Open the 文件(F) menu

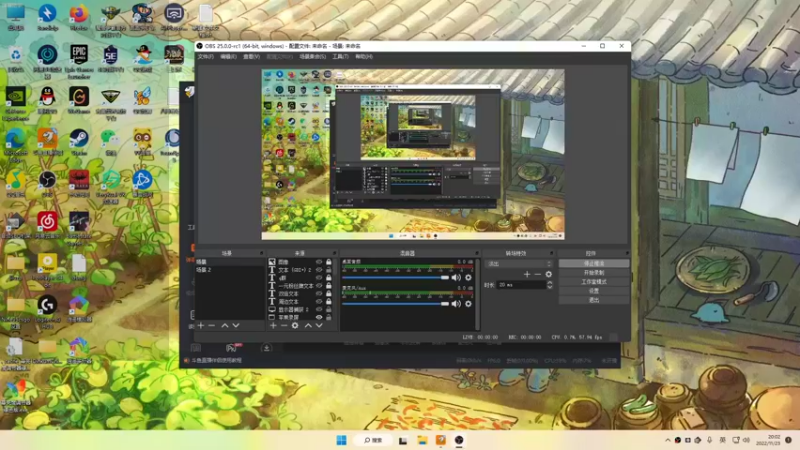coord(206,57)
